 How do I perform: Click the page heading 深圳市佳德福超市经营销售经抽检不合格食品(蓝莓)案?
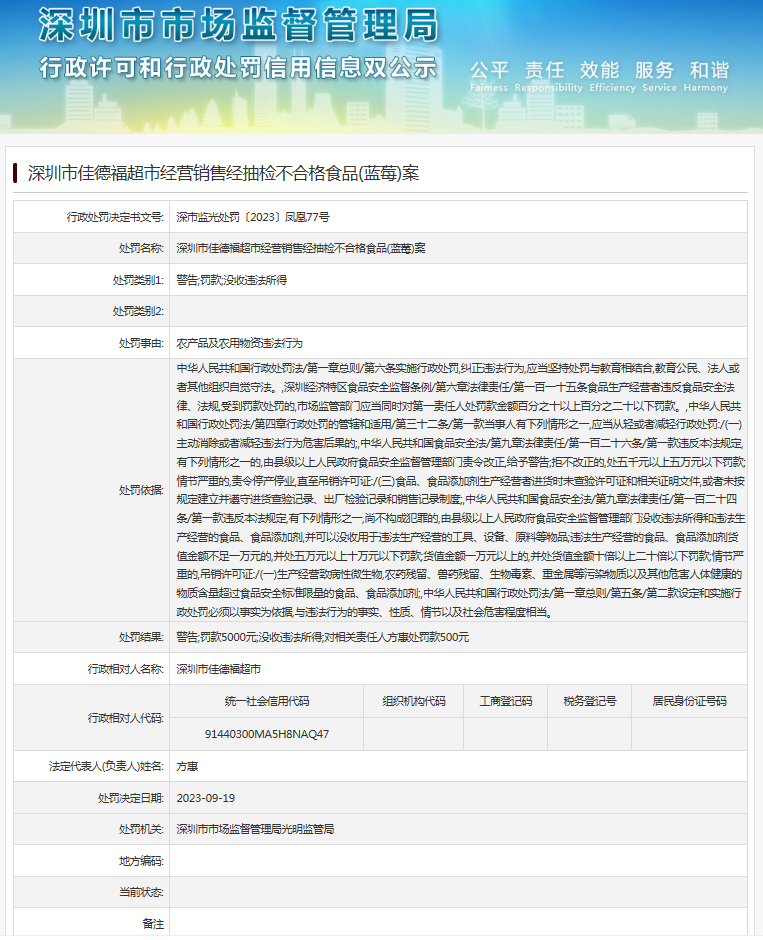click(x=223, y=173)
